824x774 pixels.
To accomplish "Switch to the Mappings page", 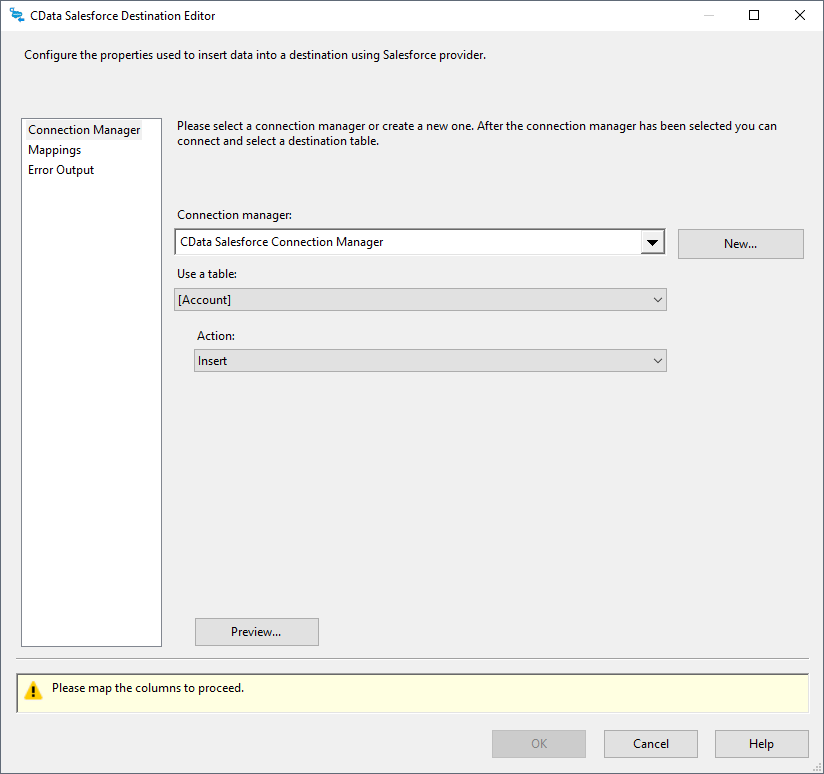I will [55, 150].
